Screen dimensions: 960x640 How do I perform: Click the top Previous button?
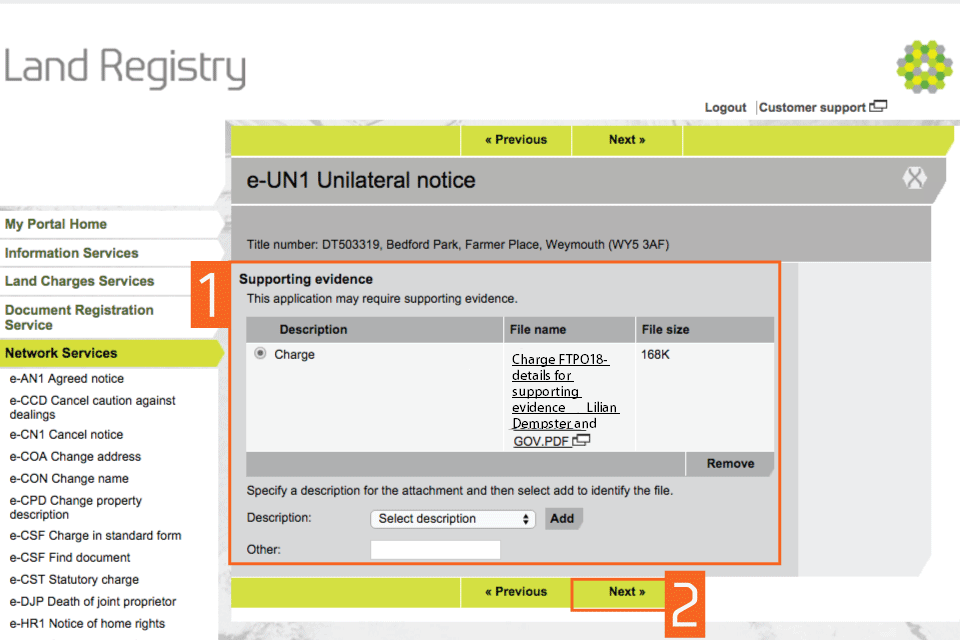point(516,140)
